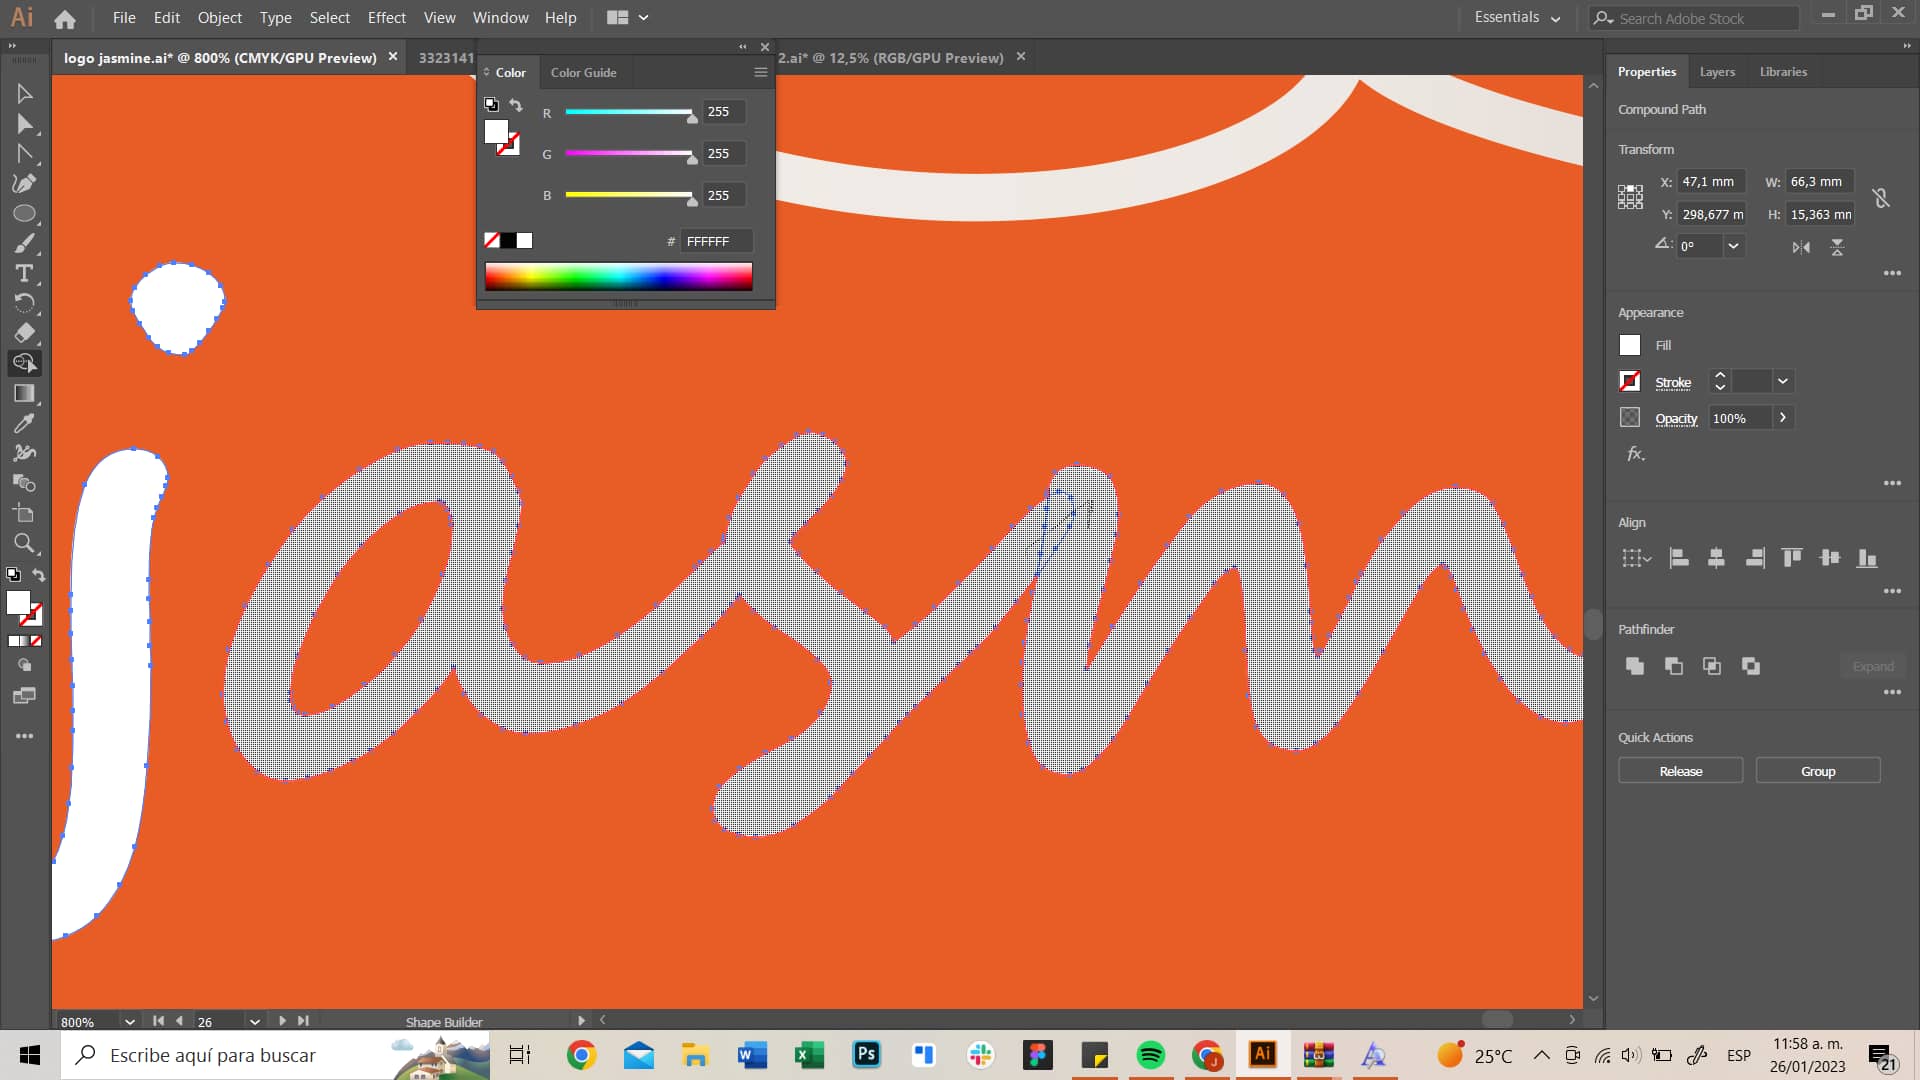Open Photoshop from the taskbar

(x=866, y=1054)
